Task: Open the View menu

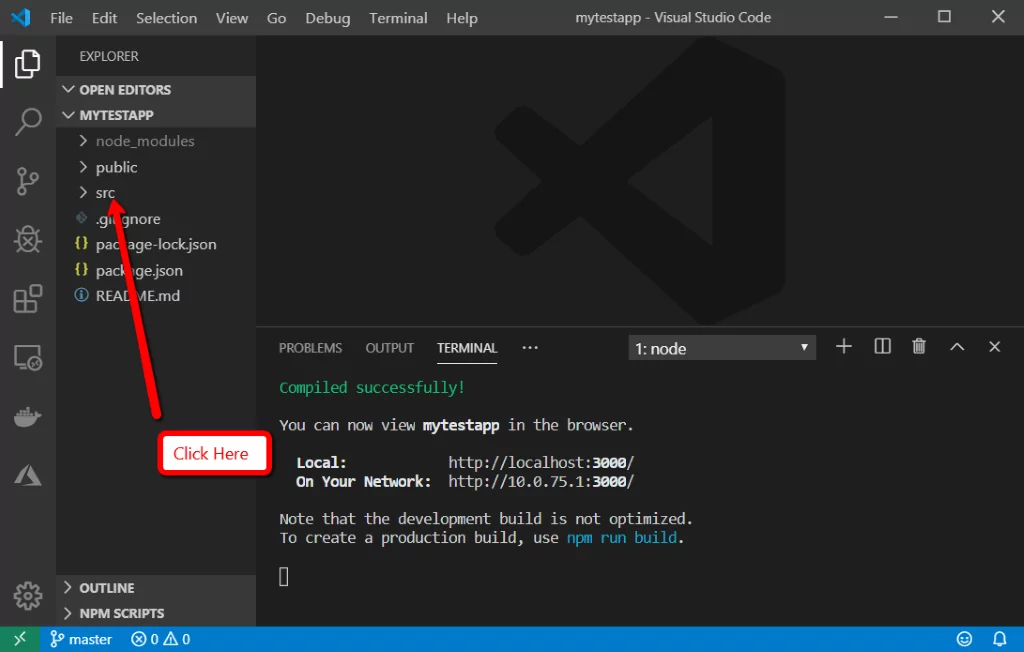Action: click(x=232, y=18)
